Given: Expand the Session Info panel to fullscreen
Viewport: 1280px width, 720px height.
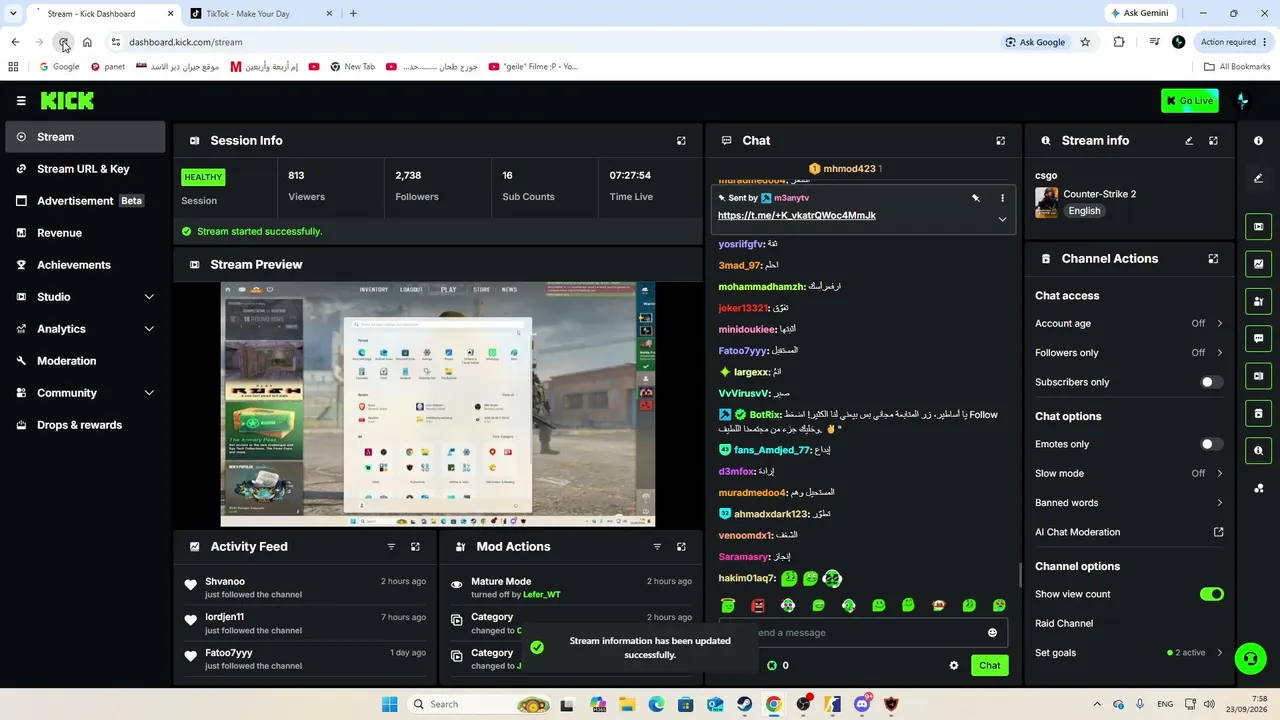Looking at the screenshot, I should point(681,141).
